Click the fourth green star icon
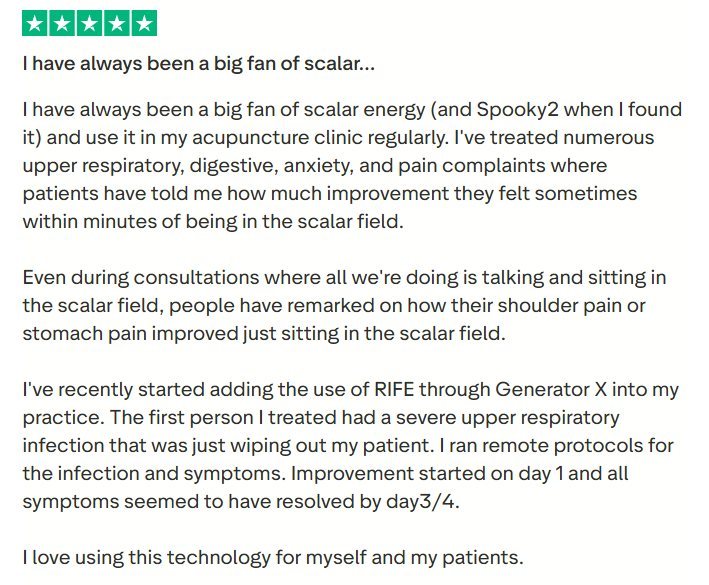709x585 pixels. point(116,23)
